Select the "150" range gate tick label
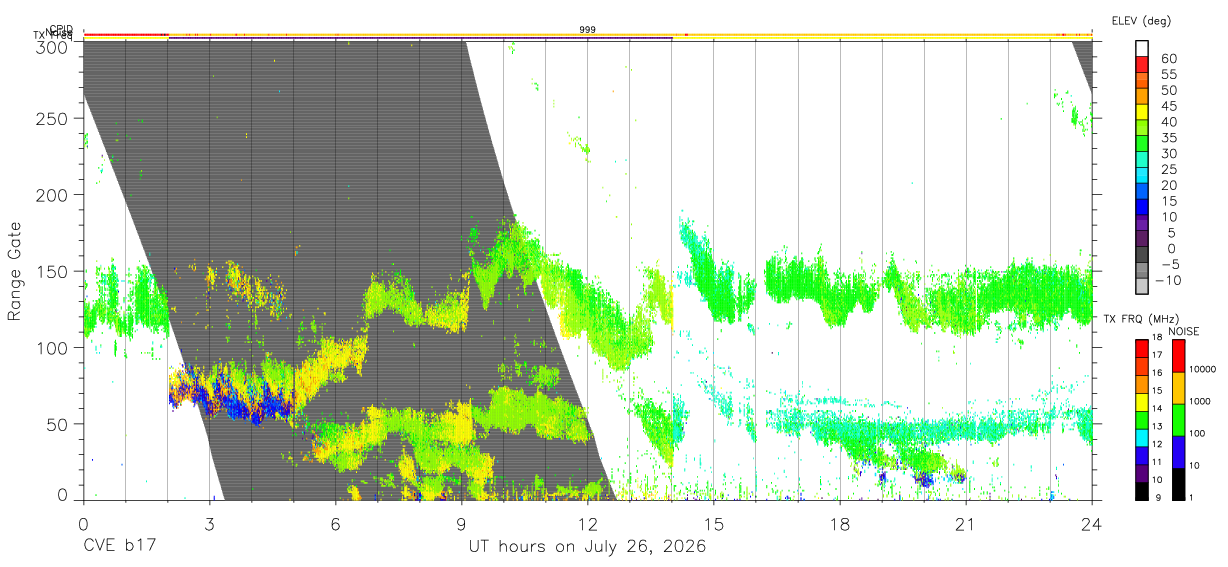Viewport: 1228px width, 567px height. [51, 271]
